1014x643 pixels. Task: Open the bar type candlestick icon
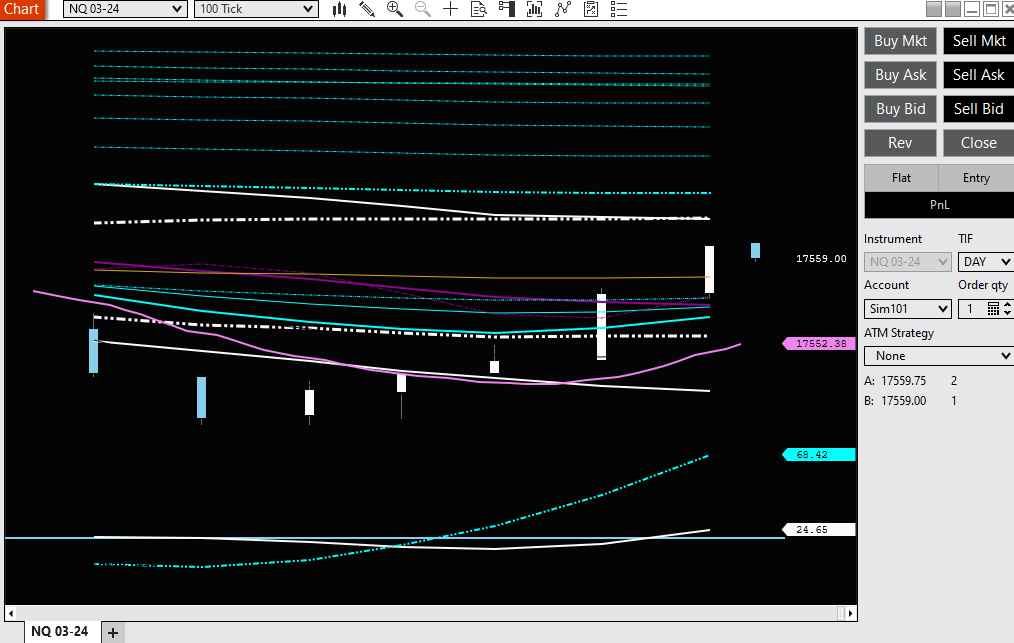[x=340, y=9]
